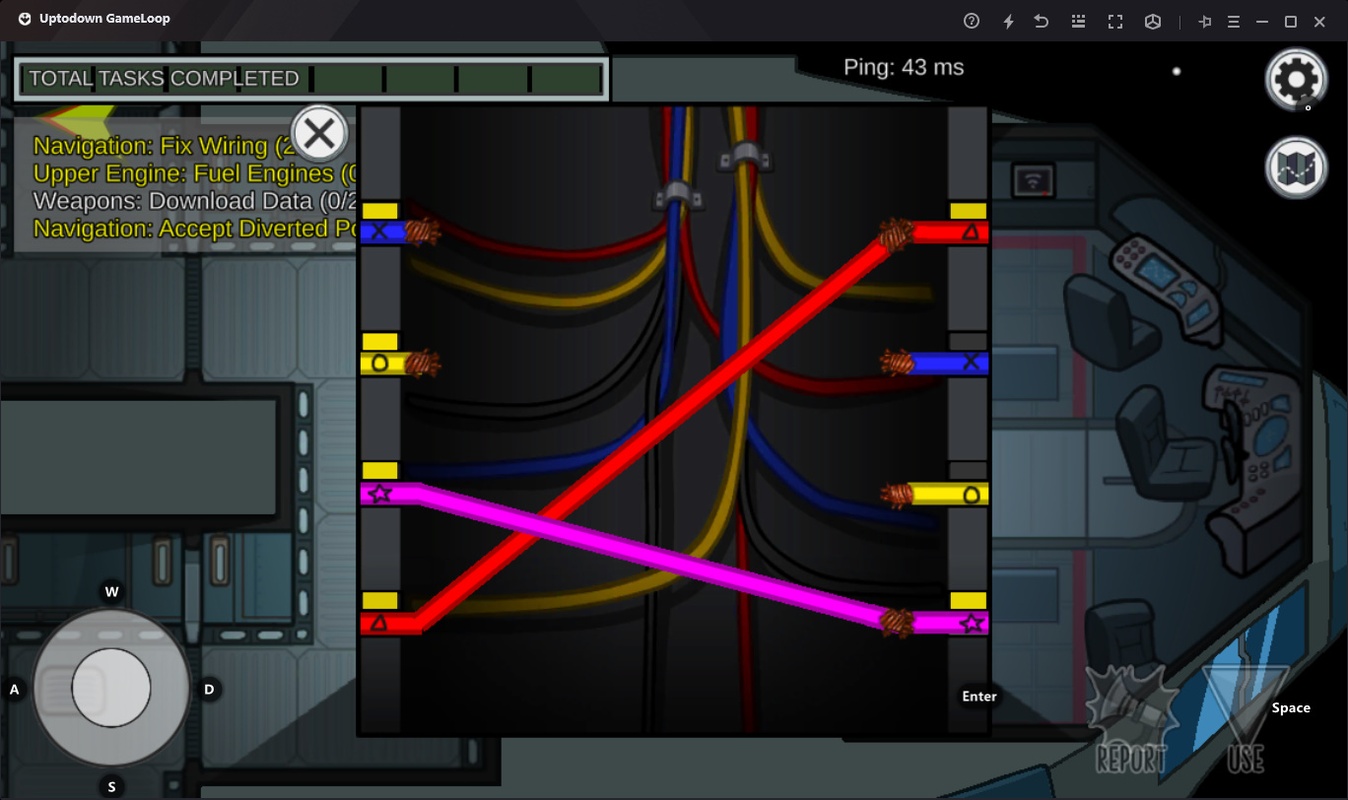Click the Ping: 43 ms indicator
The width and height of the screenshot is (1348, 800).
(904, 67)
